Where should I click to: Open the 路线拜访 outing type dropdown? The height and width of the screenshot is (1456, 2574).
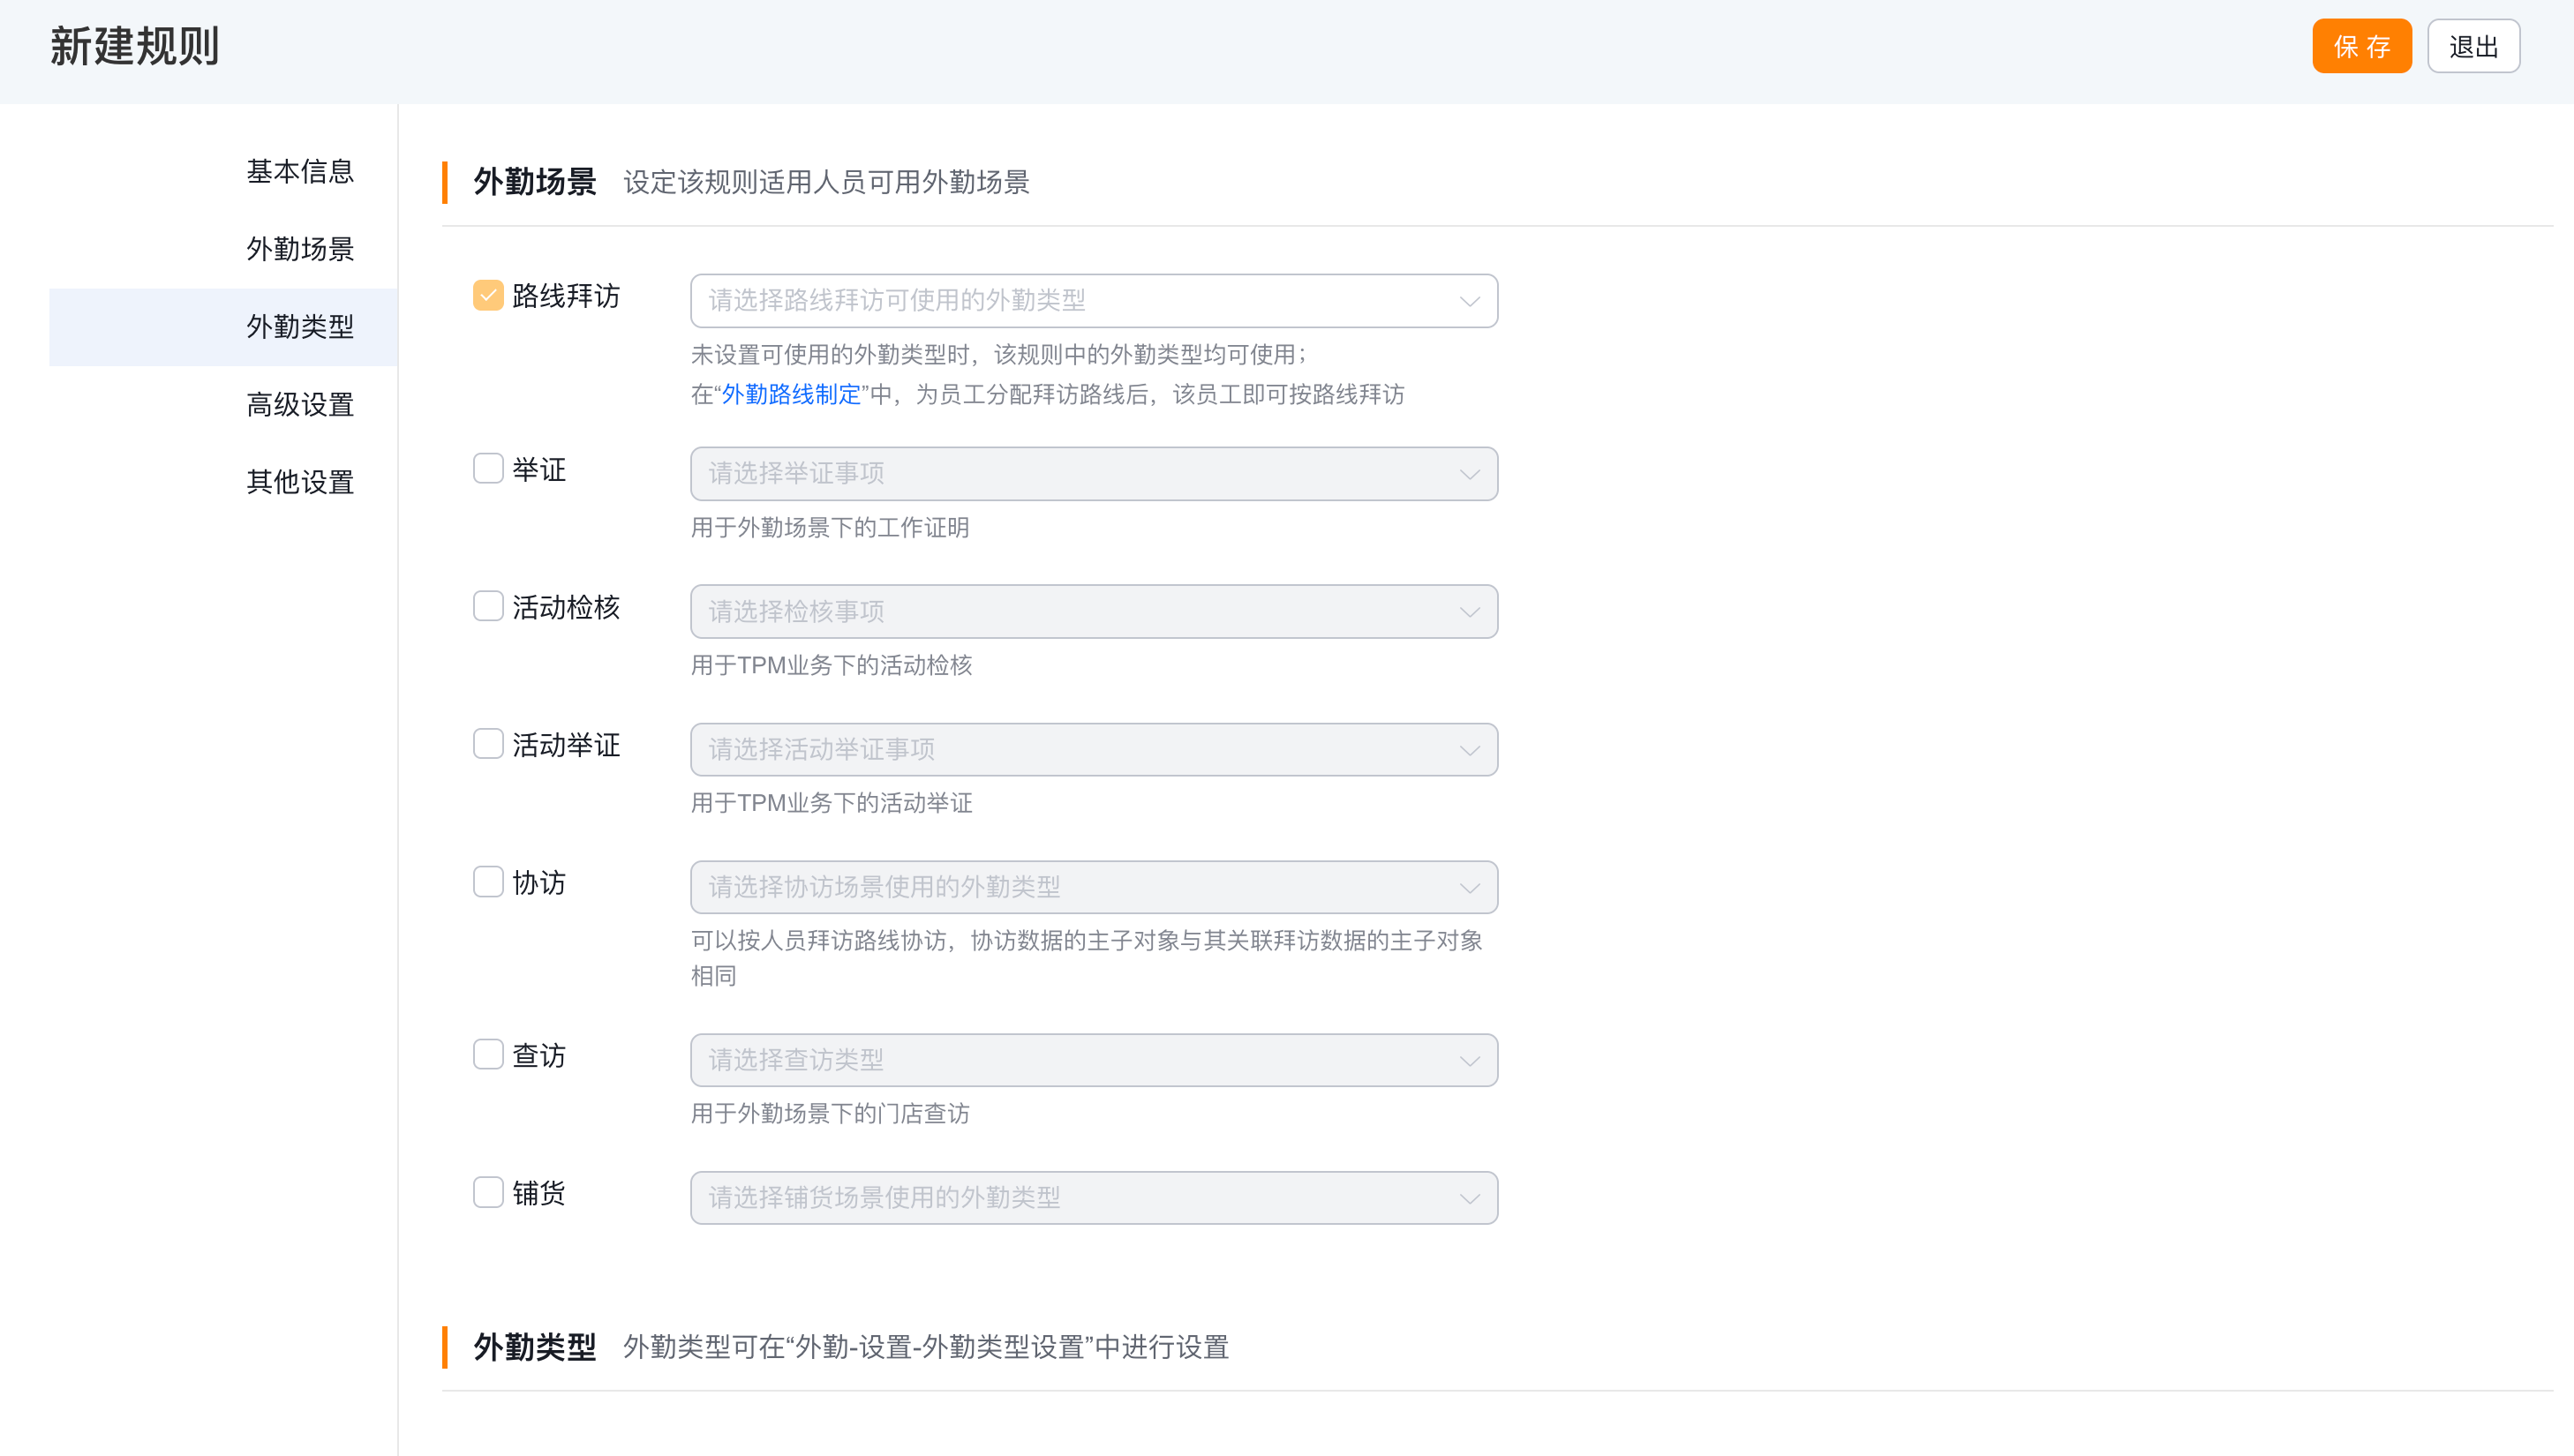coord(1093,301)
